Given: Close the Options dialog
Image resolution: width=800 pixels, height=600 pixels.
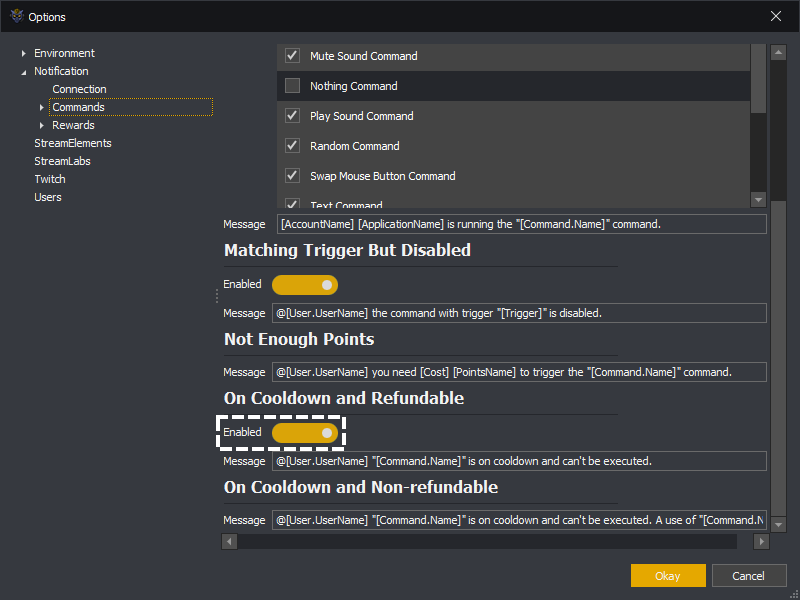Looking at the screenshot, I should 776,16.
